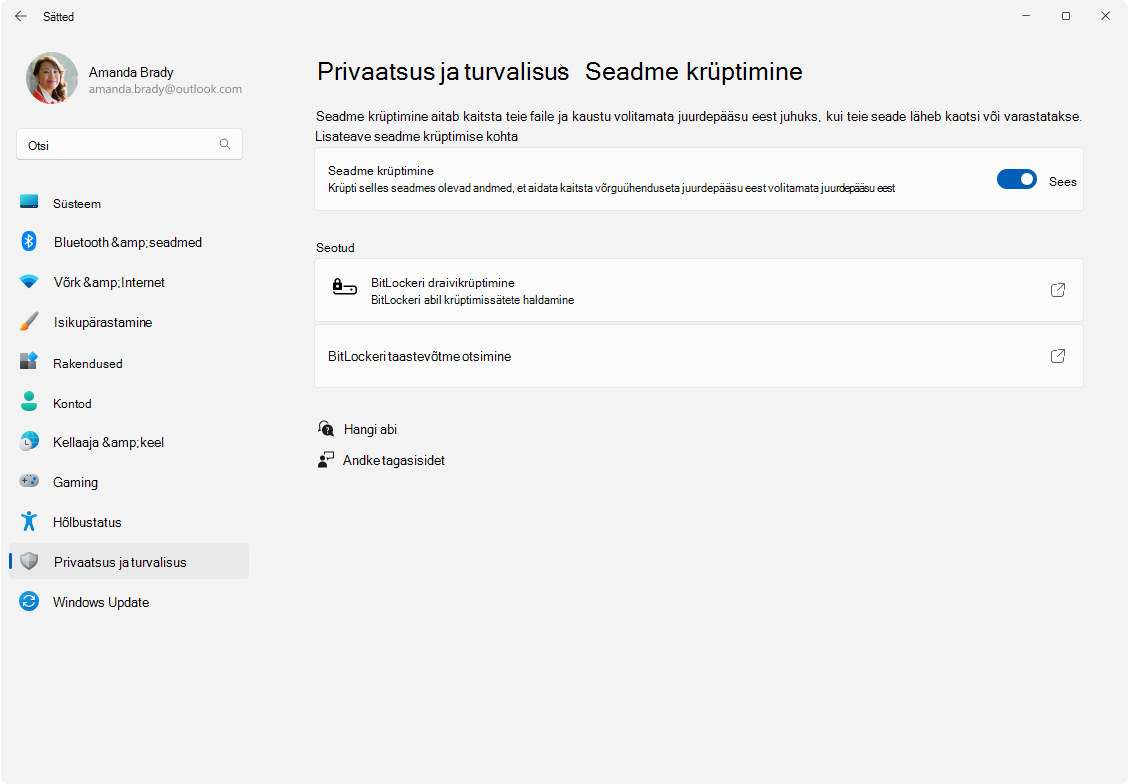The image size is (1128, 784).
Task: Click amanda.brady@outlook.com account email
Action: 165,89
